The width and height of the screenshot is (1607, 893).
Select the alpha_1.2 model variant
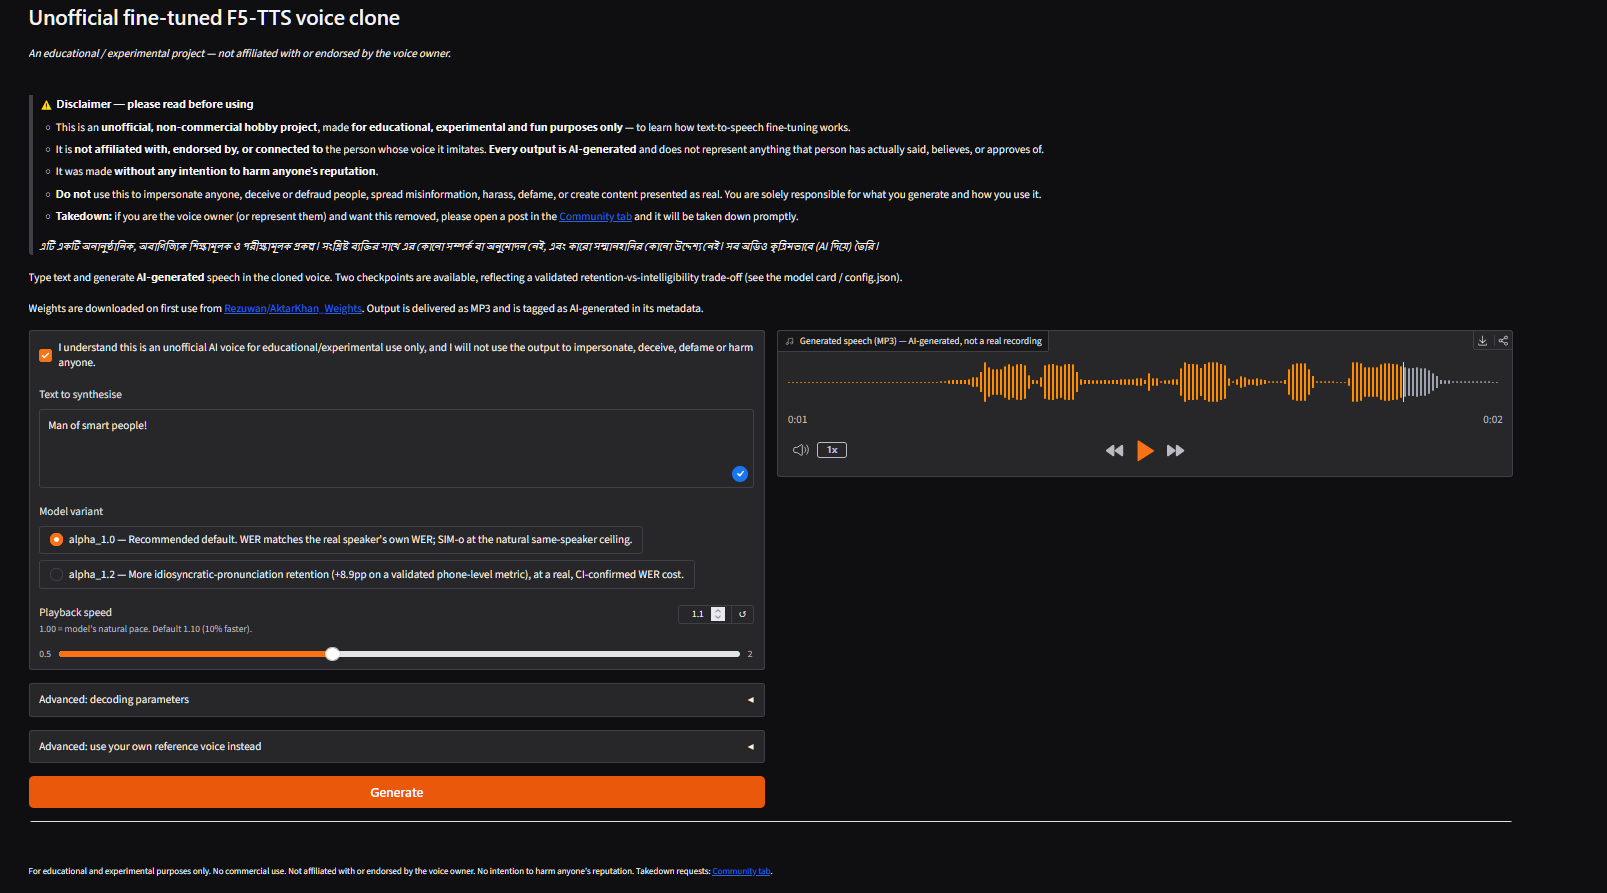tap(367, 575)
